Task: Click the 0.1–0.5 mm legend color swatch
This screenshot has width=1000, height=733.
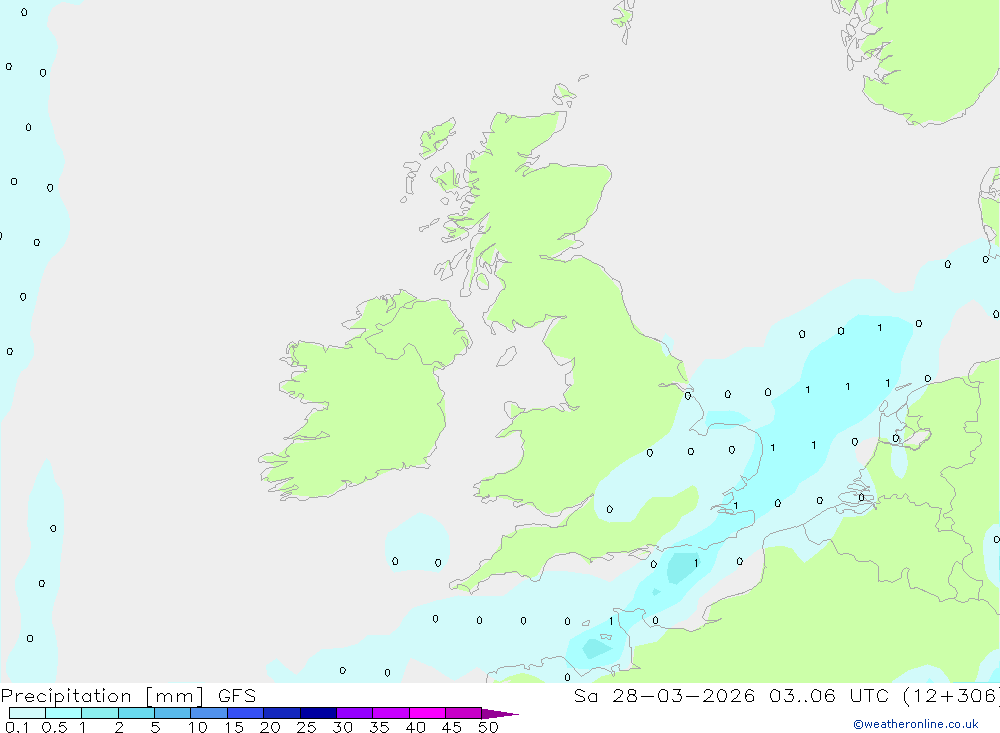Action: 27,713
